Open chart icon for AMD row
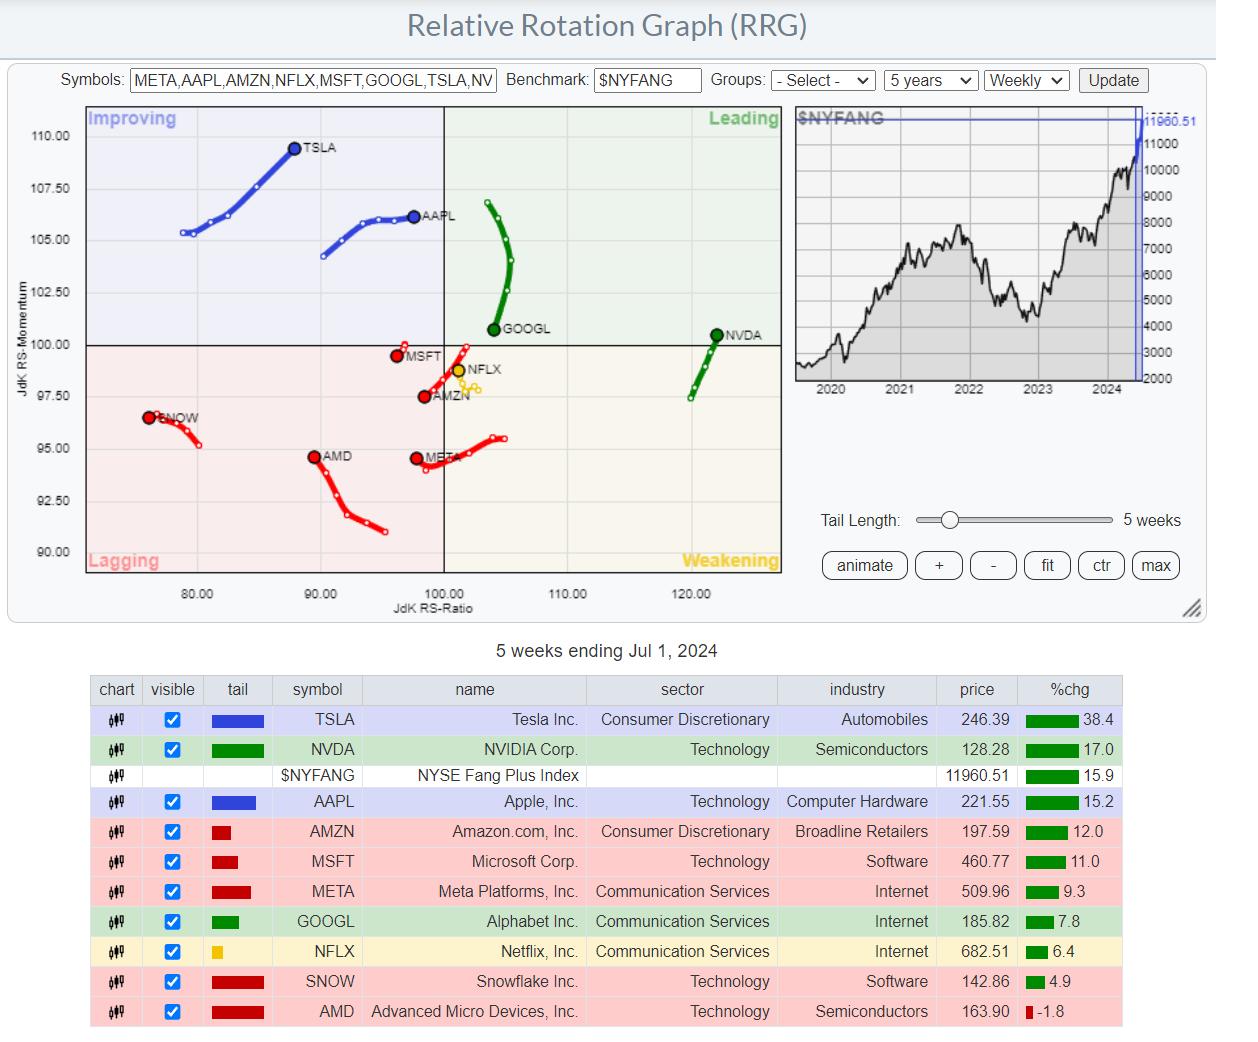The width and height of the screenshot is (1258, 1042). point(116,1012)
